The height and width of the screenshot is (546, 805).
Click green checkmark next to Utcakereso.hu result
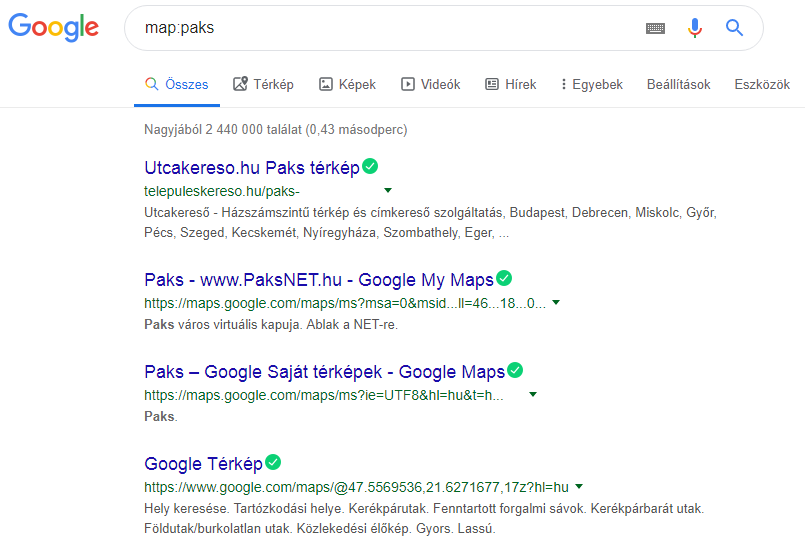pos(370,166)
